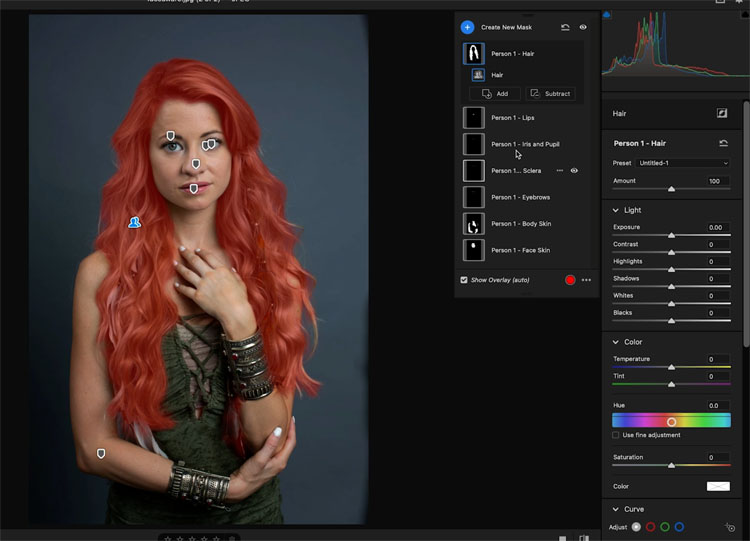Click the blue Create New Mask plus icon

click(x=467, y=27)
